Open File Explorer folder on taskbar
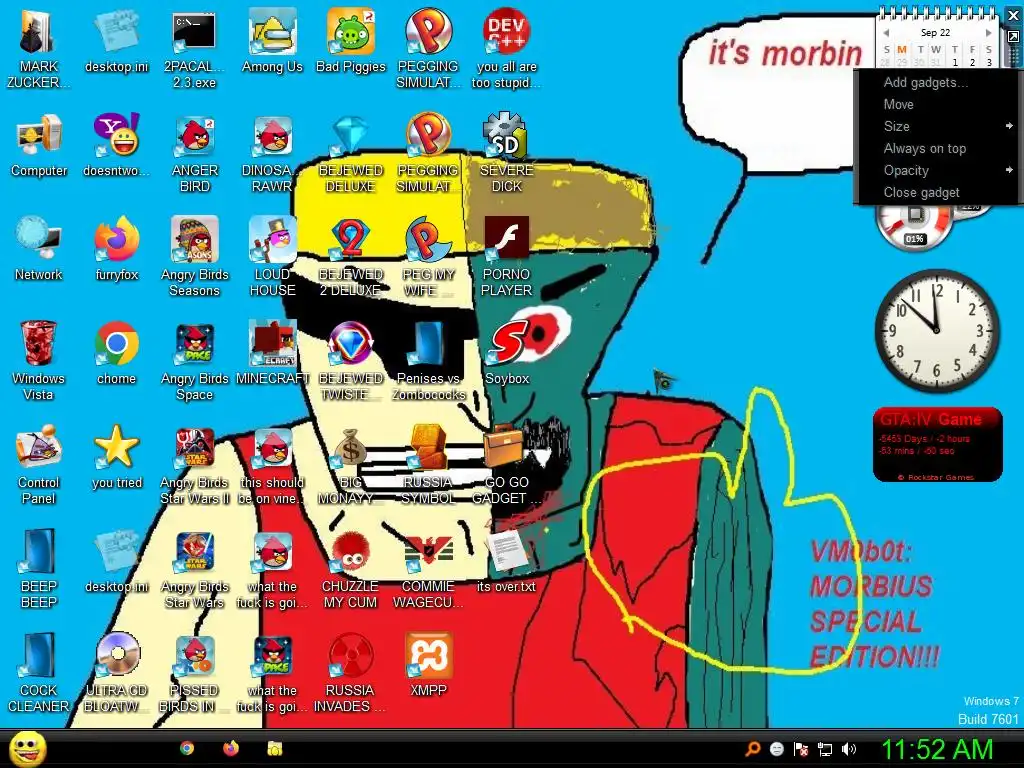Viewport: 1024px width, 768px height. [x=275, y=748]
